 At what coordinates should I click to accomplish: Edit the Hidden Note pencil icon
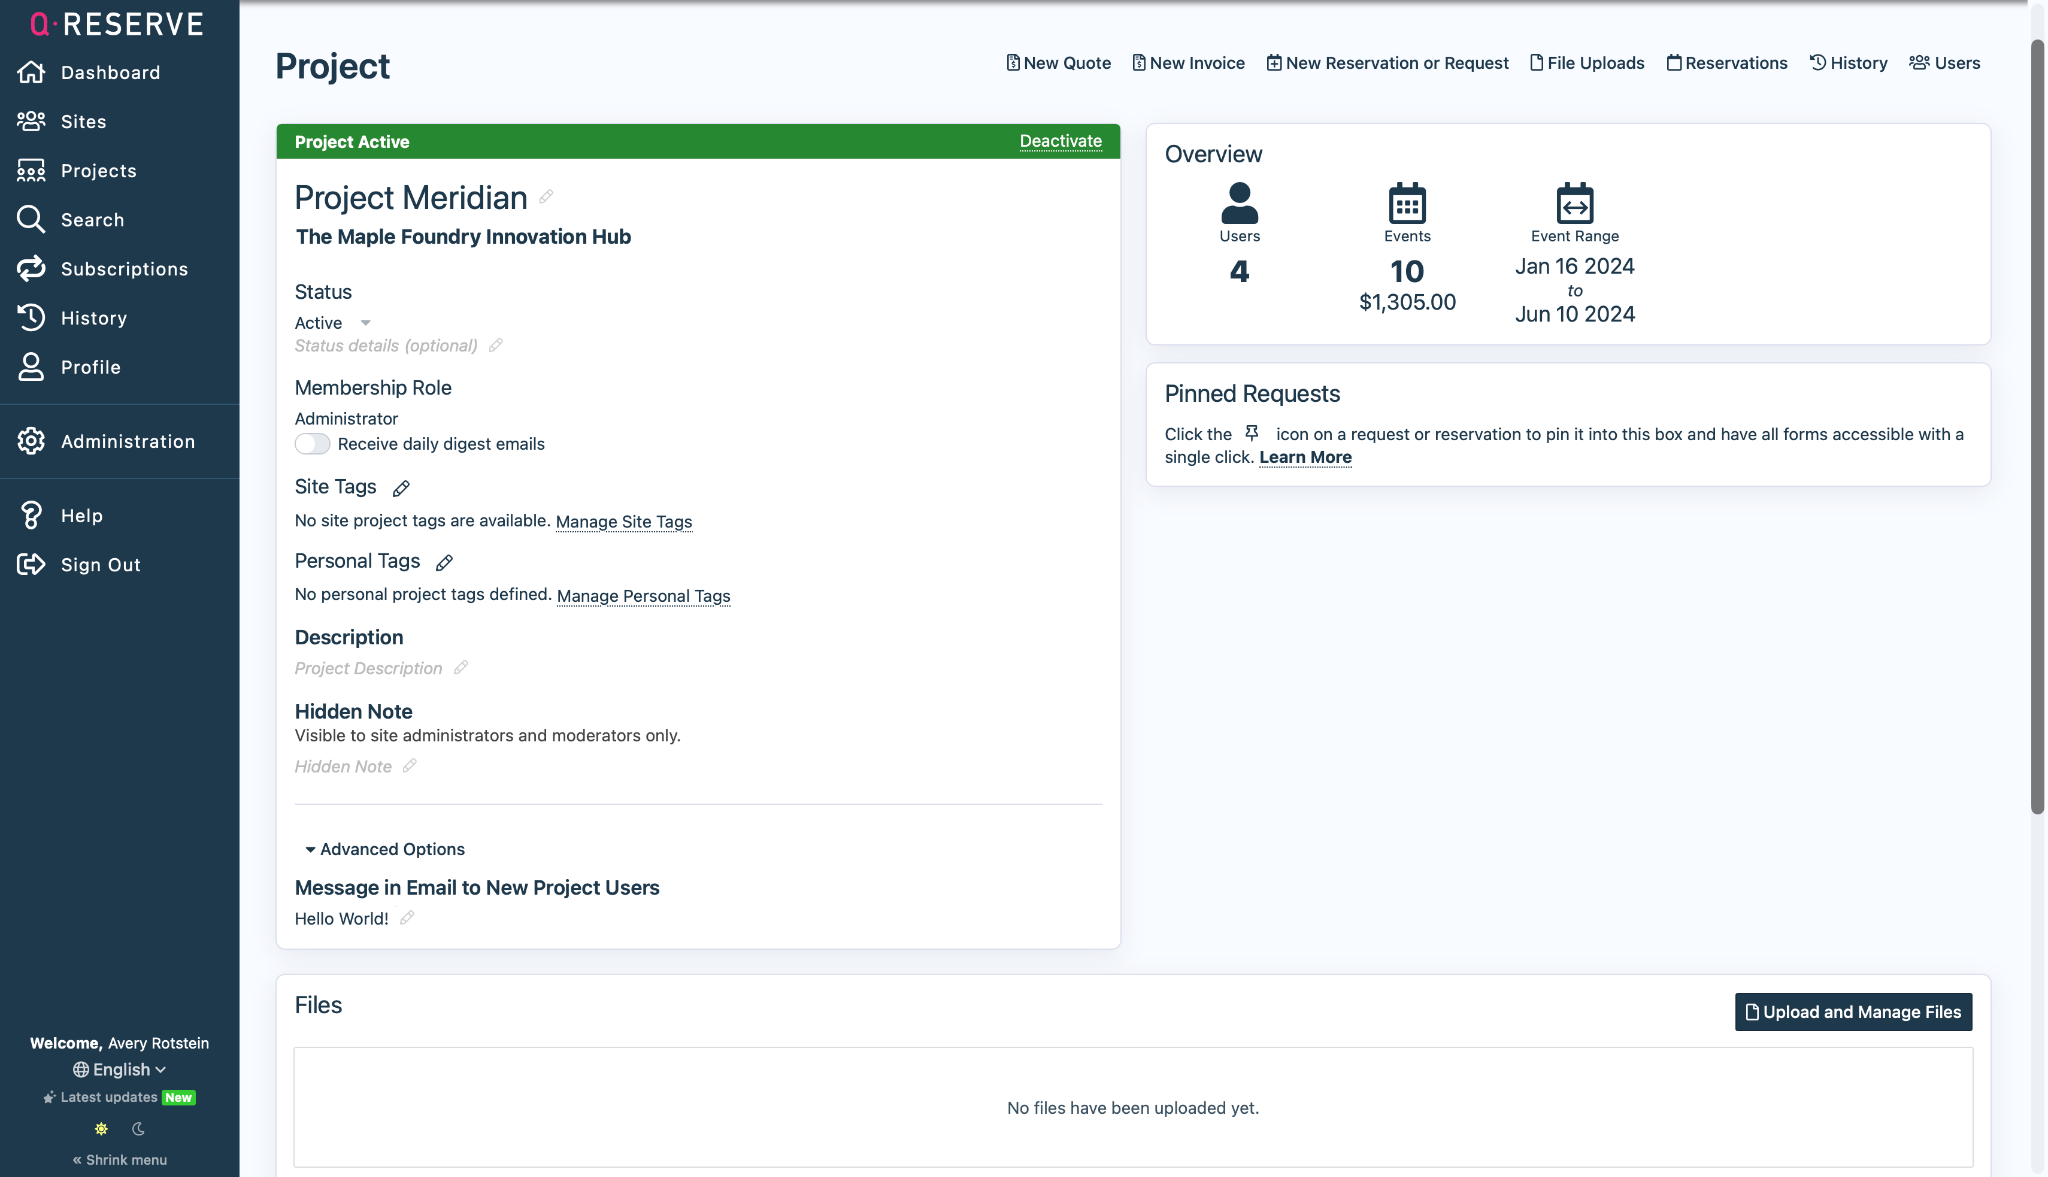tap(409, 766)
